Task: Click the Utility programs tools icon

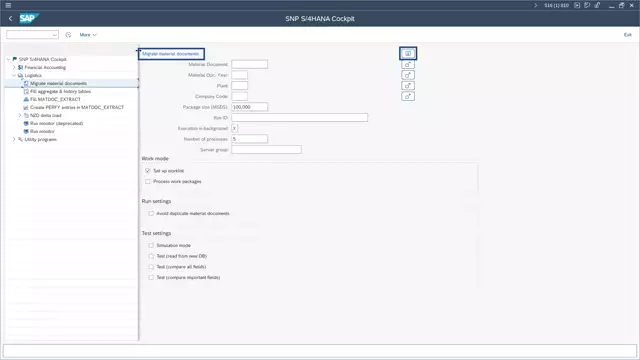Action: pos(20,140)
